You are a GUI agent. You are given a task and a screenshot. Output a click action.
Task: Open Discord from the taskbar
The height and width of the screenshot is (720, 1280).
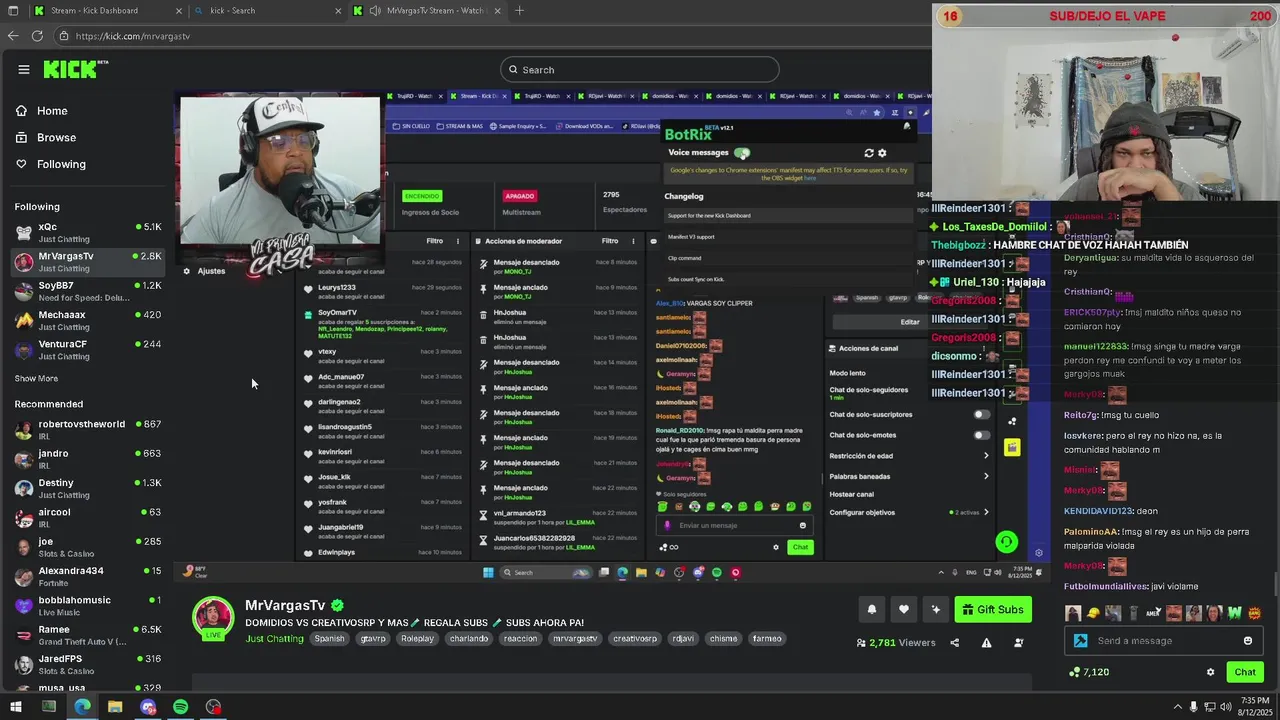pos(148,707)
